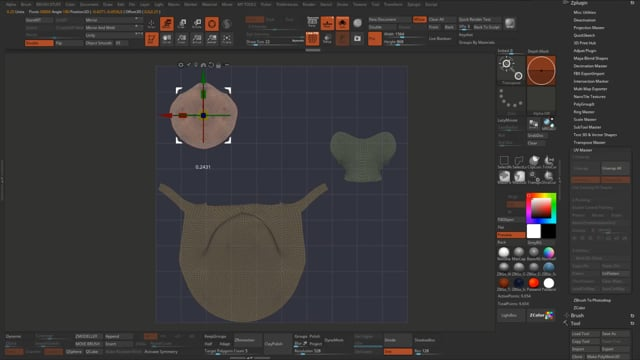Expand Decimation Master in Zplugin
Image resolution: width=640 pixels, height=360 pixels.
[590, 66]
